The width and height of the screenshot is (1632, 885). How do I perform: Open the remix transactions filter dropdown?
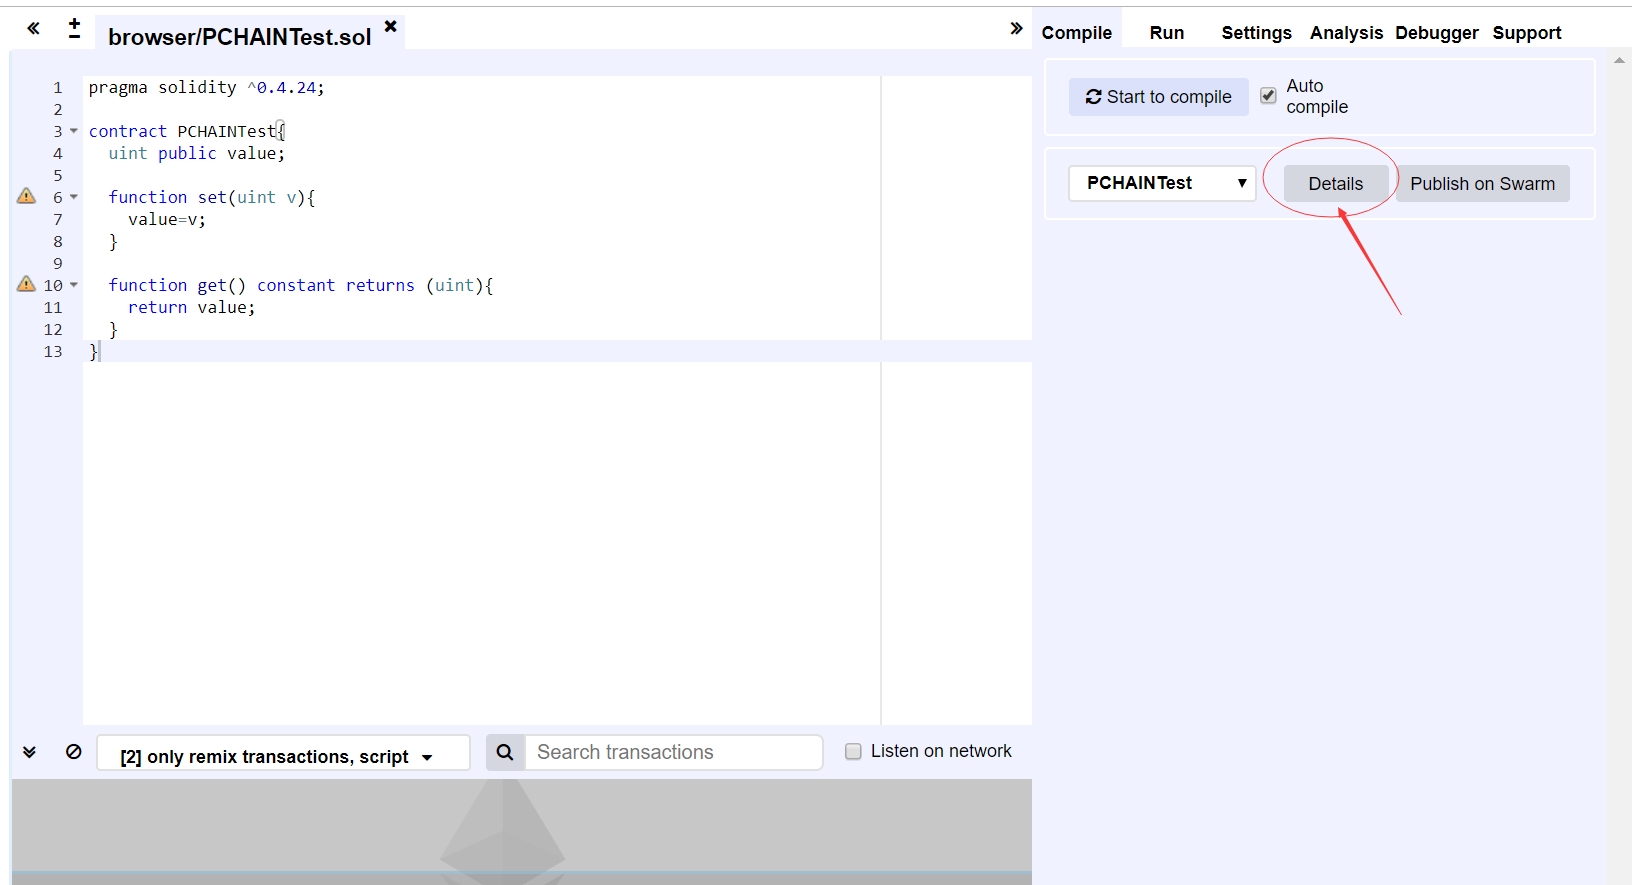(x=283, y=756)
